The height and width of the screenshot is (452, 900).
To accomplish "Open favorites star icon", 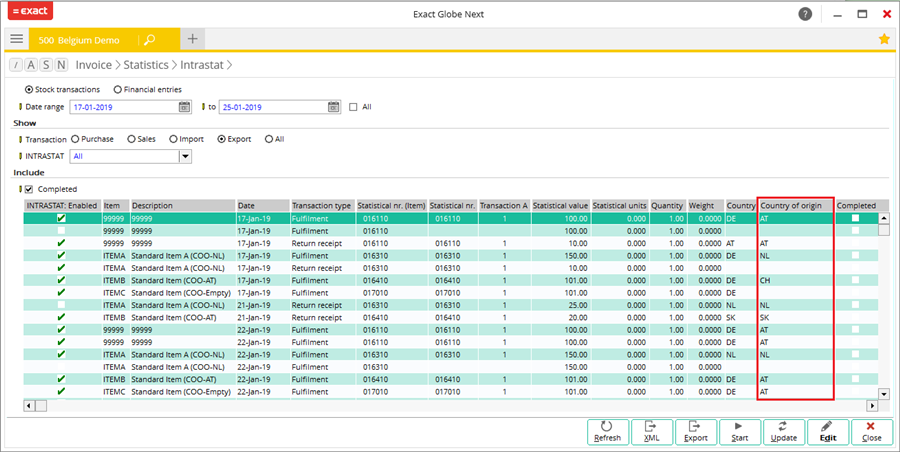I will click(x=884, y=39).
